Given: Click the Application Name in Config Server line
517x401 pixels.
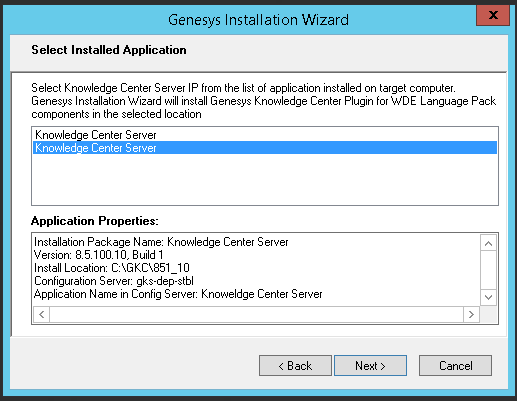Looking at the screenshot, I should coord(178,294).
